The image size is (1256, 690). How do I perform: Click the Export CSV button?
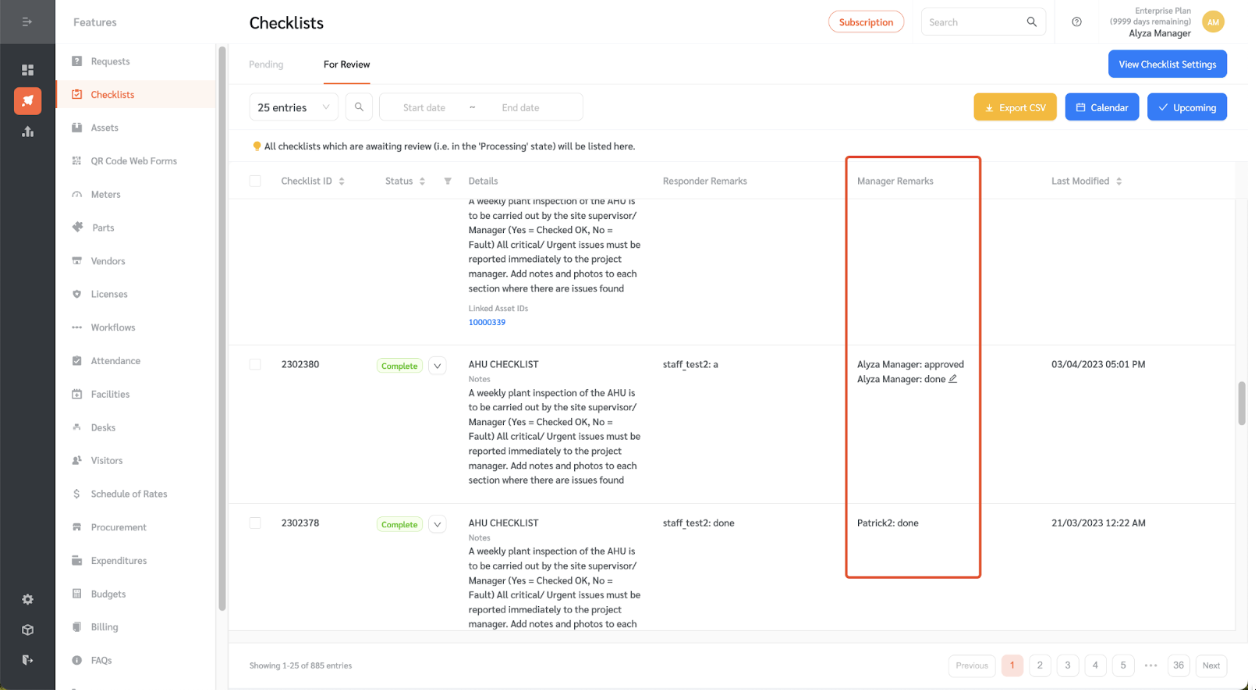[x=1014, y=107]
